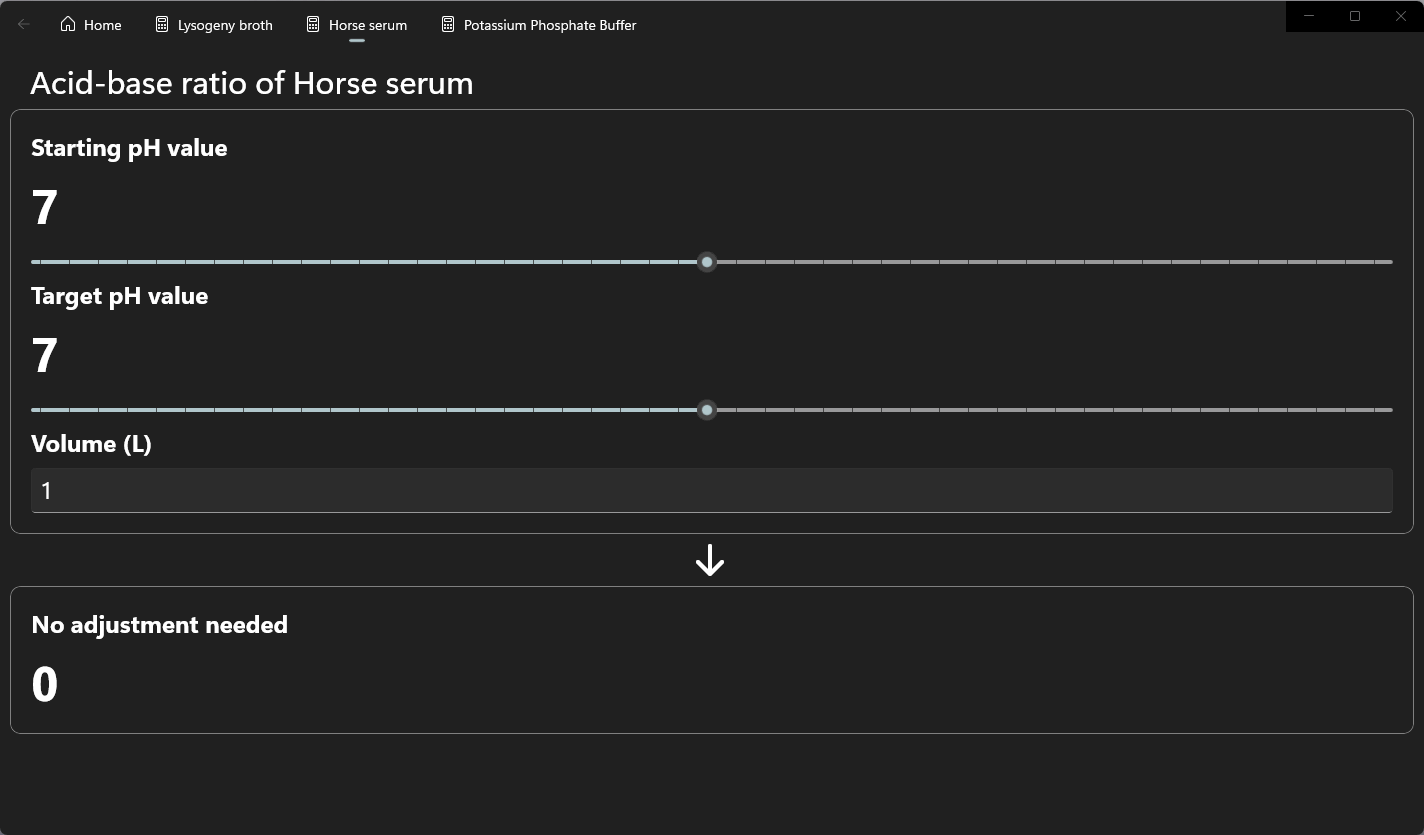Maximize the application window

1355,16
